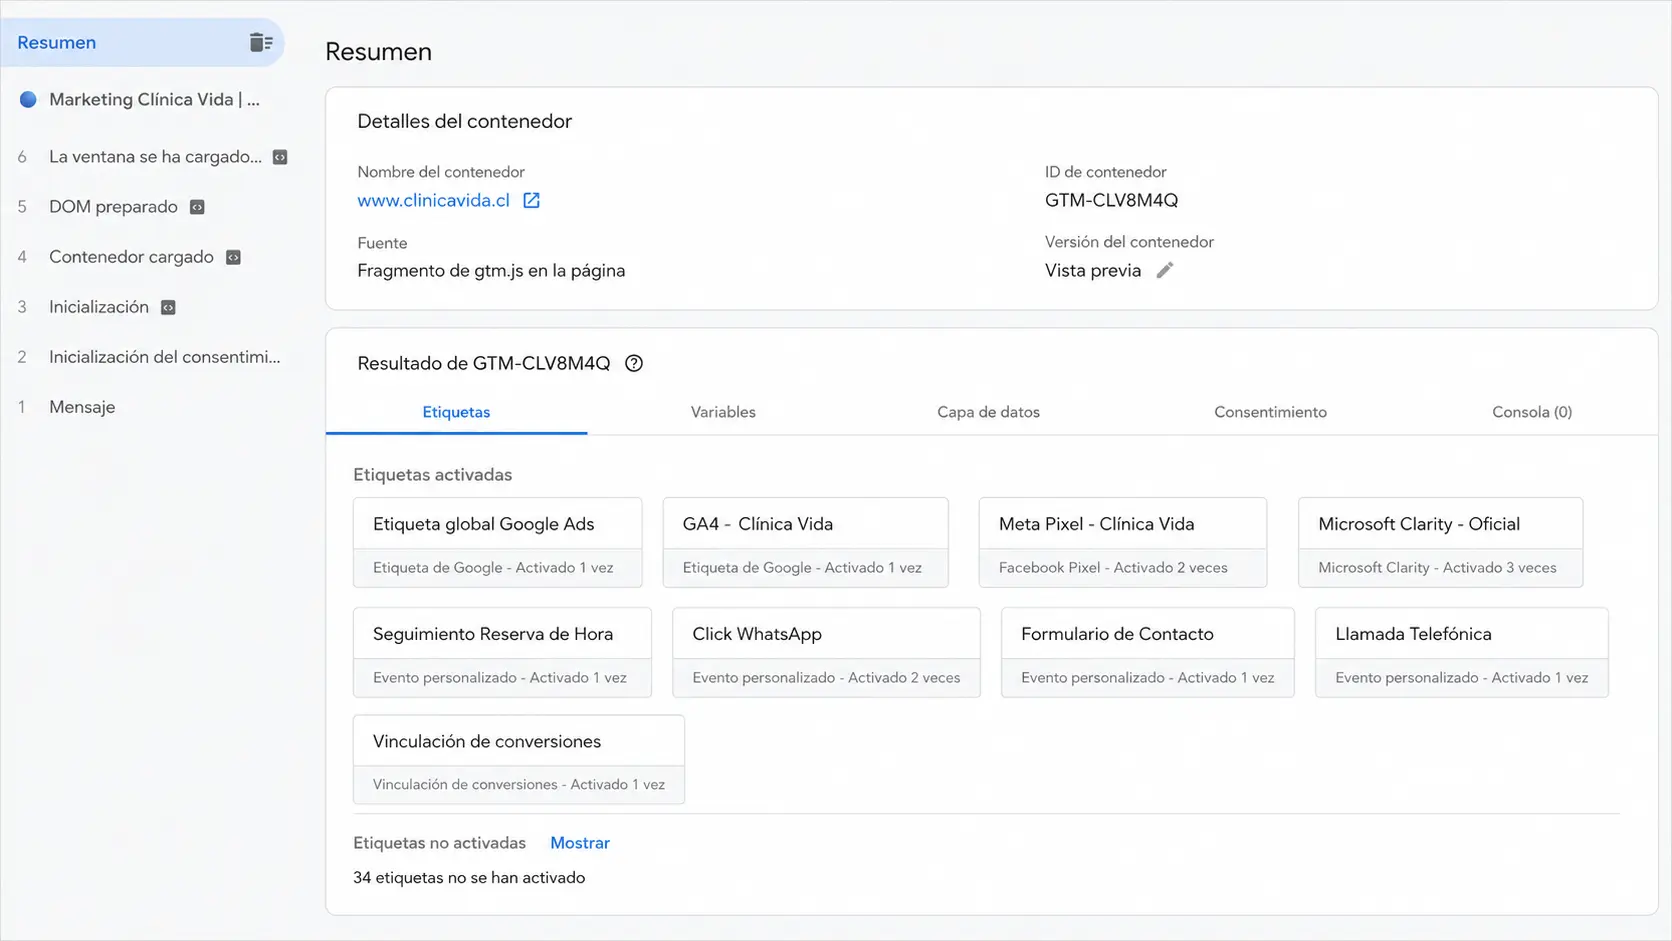The width and height of the screenshot is (1672, 941).
Task: Open the Llamada Telefónica tag card
Action: point(1461,652)
